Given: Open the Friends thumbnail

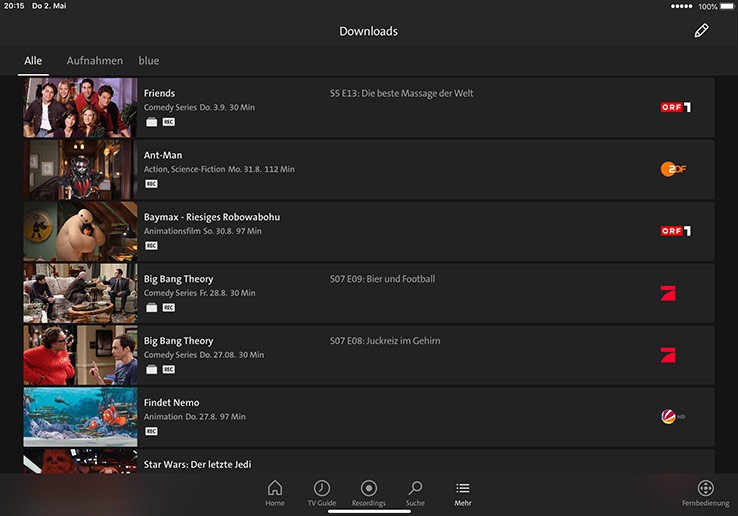Looking at the screenshot, I should (x=80, y=108).
